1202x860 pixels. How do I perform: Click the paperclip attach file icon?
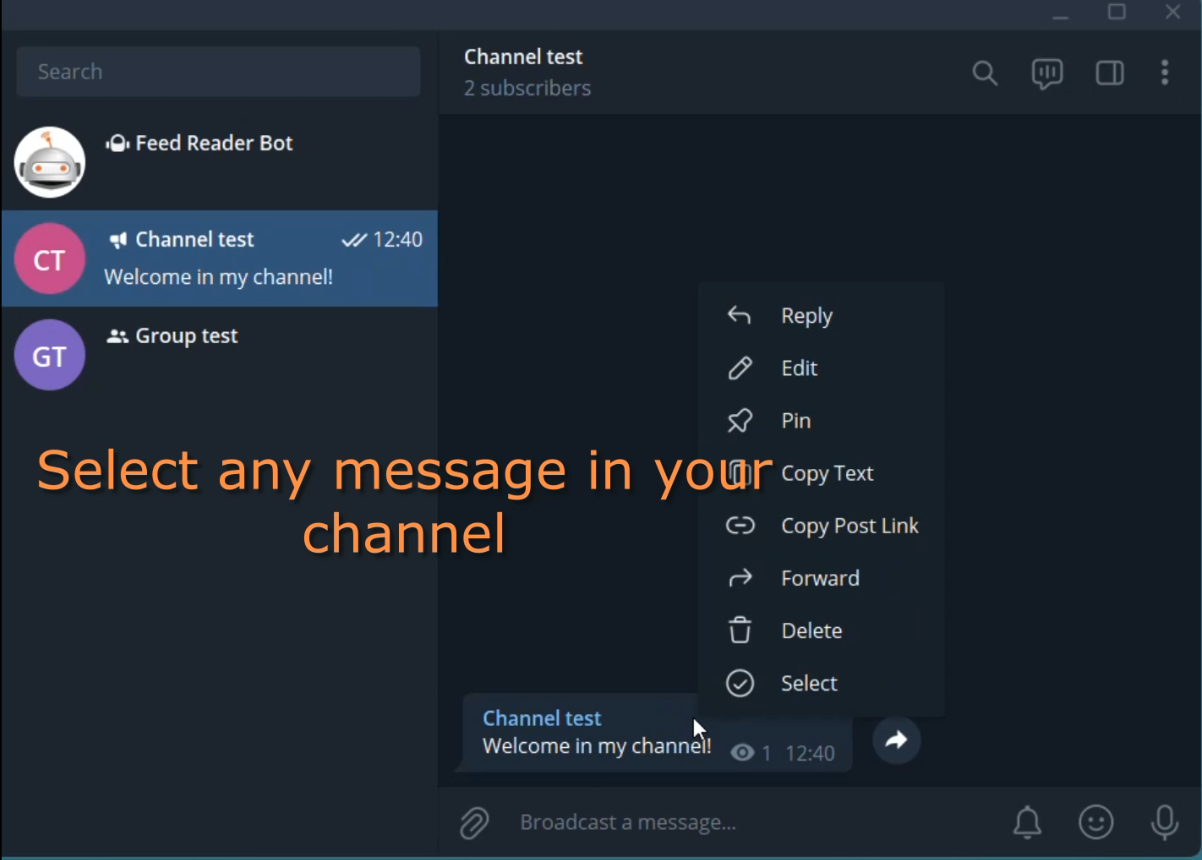tap(474, 823)
